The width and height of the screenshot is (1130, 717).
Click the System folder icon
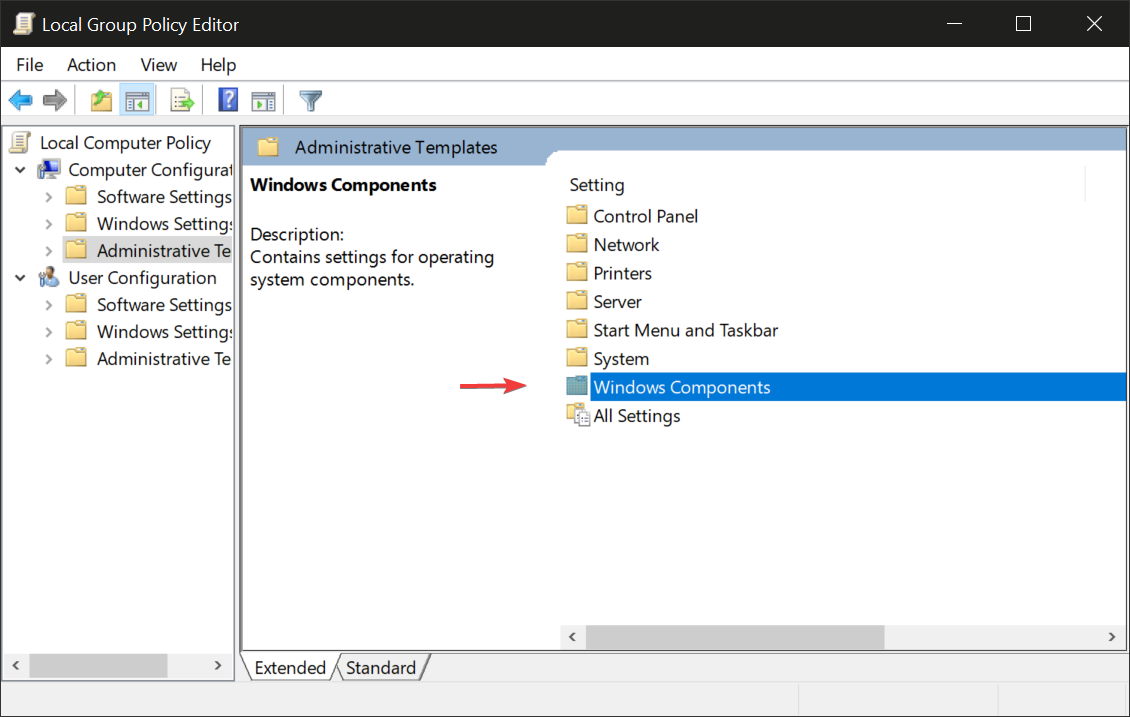coord(577,357)
